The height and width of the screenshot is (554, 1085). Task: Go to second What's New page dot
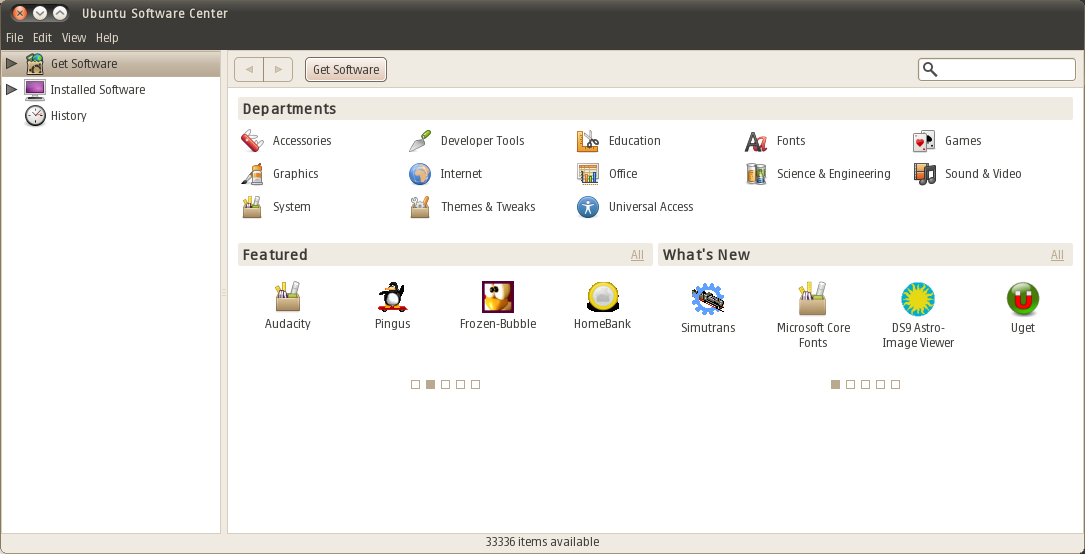tap(850, 385)
